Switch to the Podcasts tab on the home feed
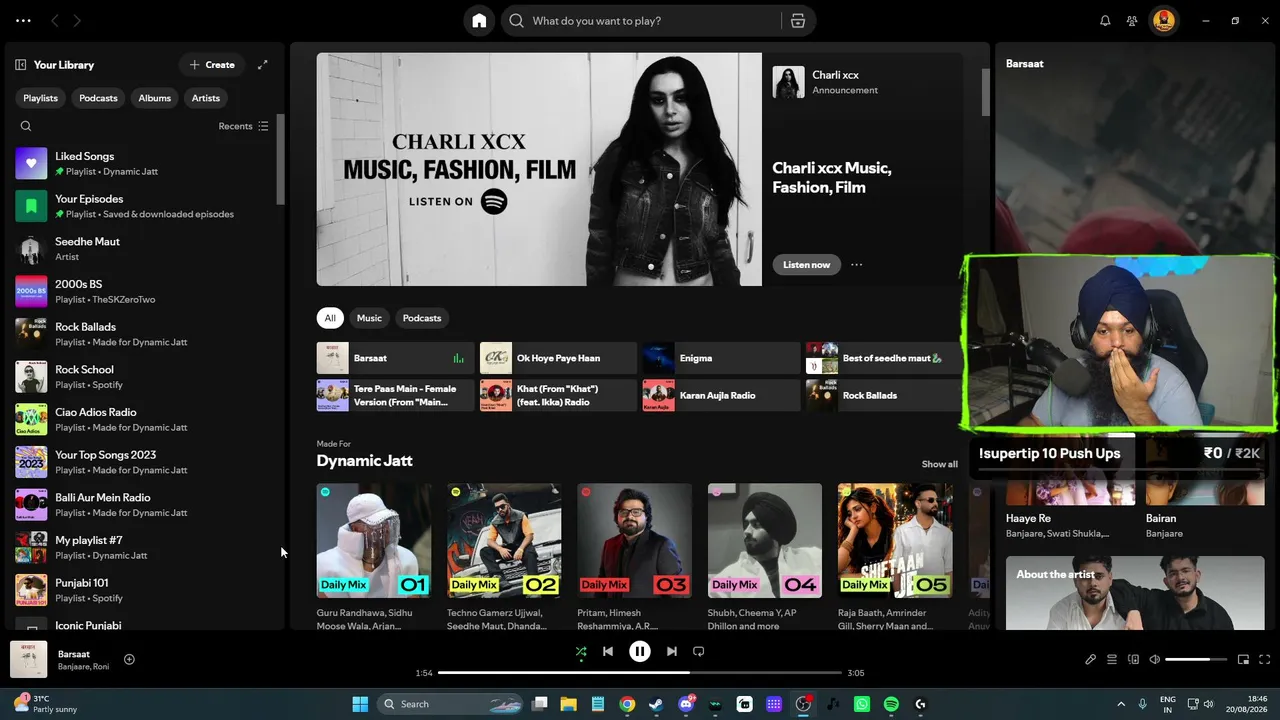The width and height of the screenshot is (1280, 720). (422, 318)
